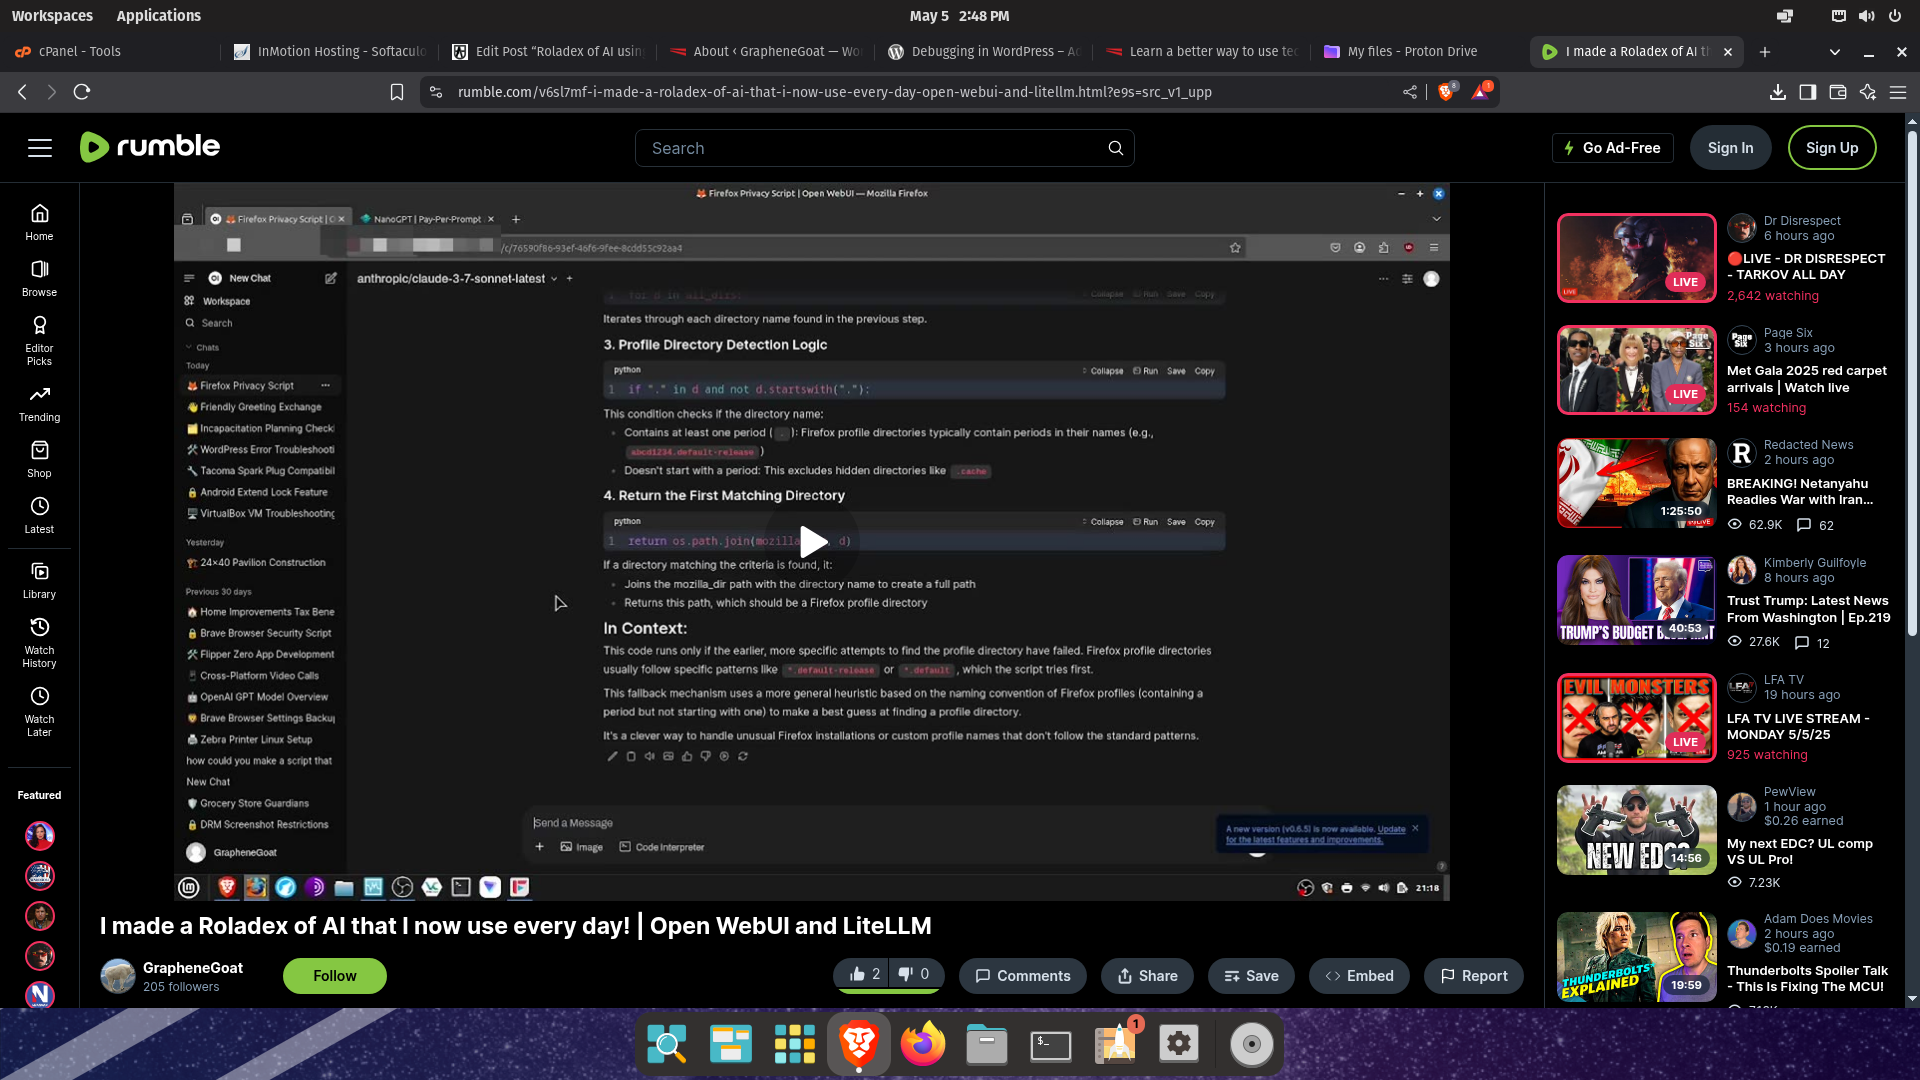Open the Brave Shields icon
The height and width of the screenshot is (1080, 1920).
point(1446,92)
